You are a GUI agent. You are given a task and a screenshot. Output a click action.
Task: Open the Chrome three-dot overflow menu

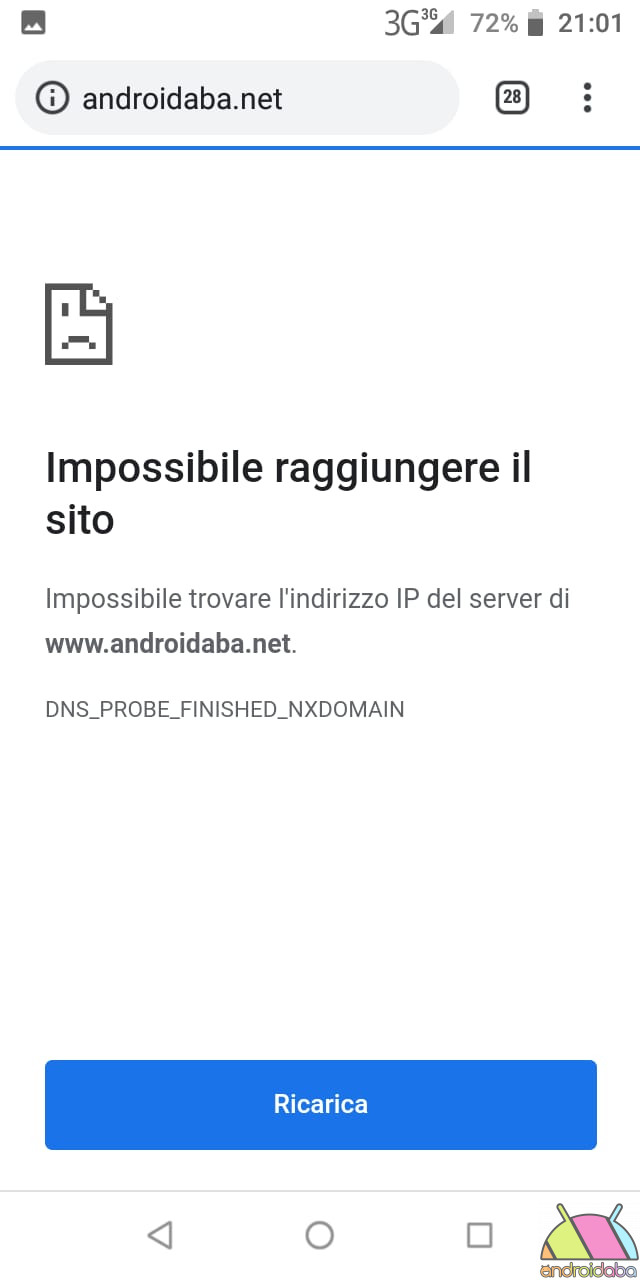[x=587, y=97]
